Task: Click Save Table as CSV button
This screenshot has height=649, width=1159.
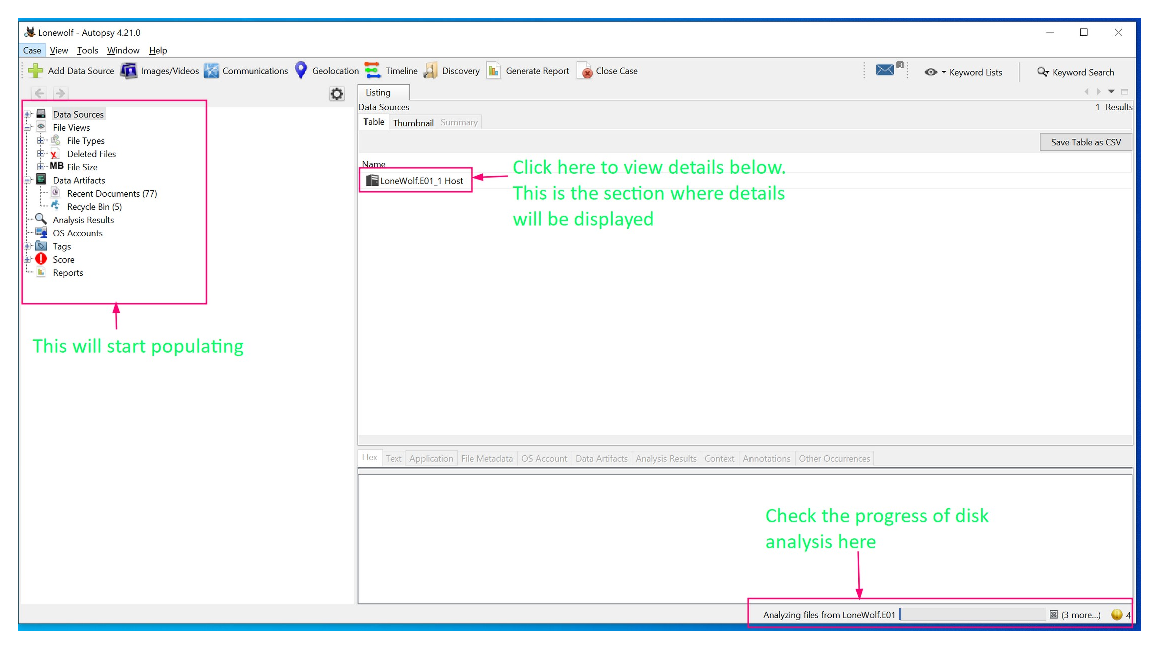Action: pos(1086,142)
